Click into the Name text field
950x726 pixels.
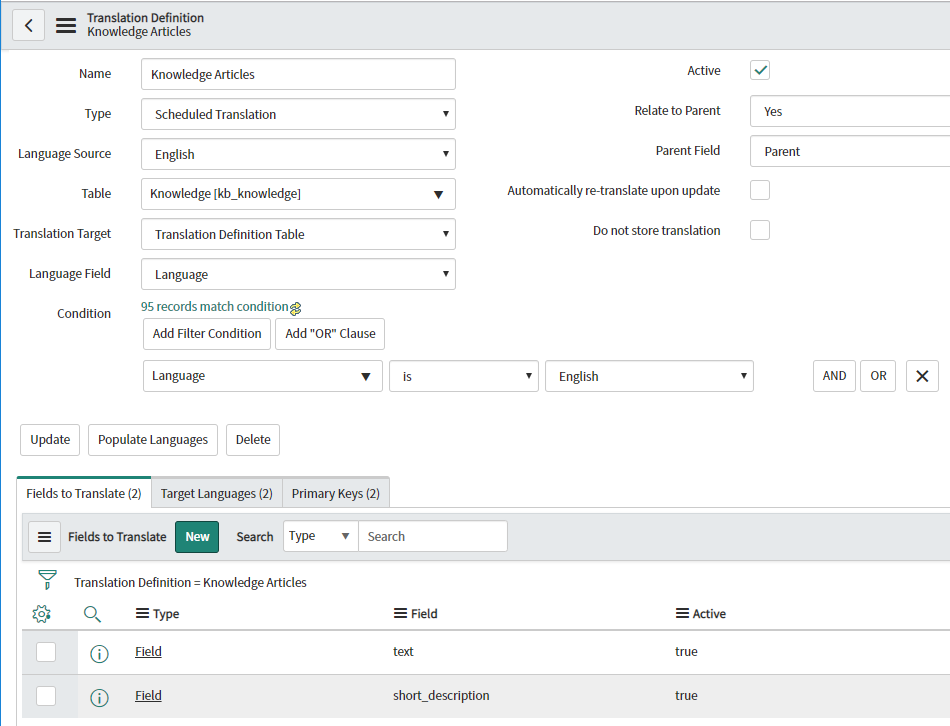[298, 74]
